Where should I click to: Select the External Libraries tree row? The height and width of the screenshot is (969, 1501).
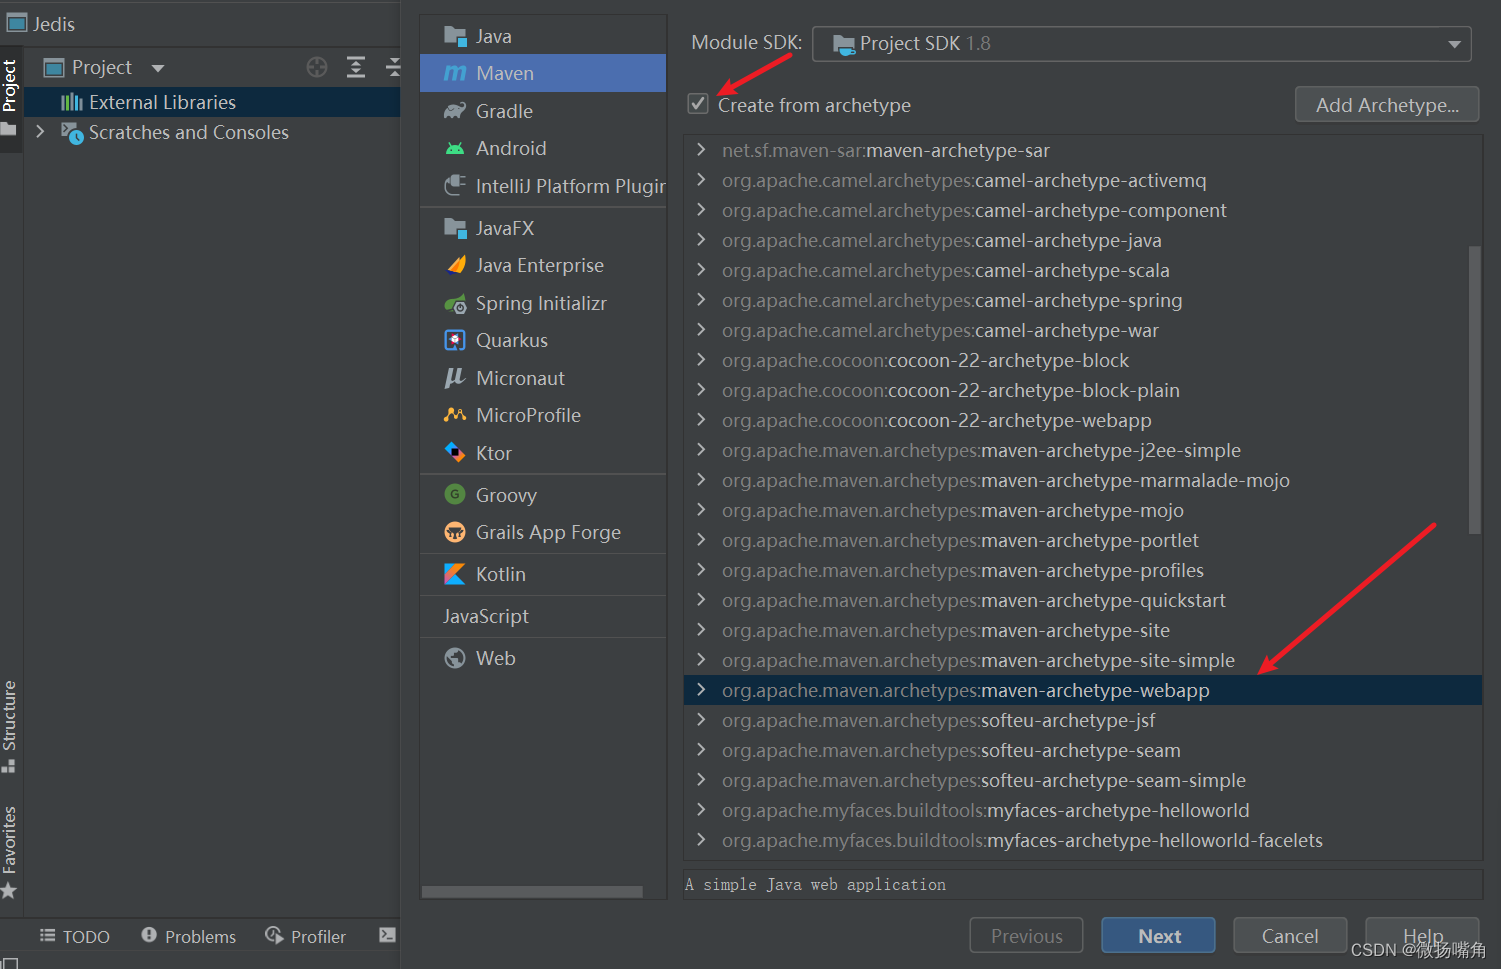[x=212, y=102]
